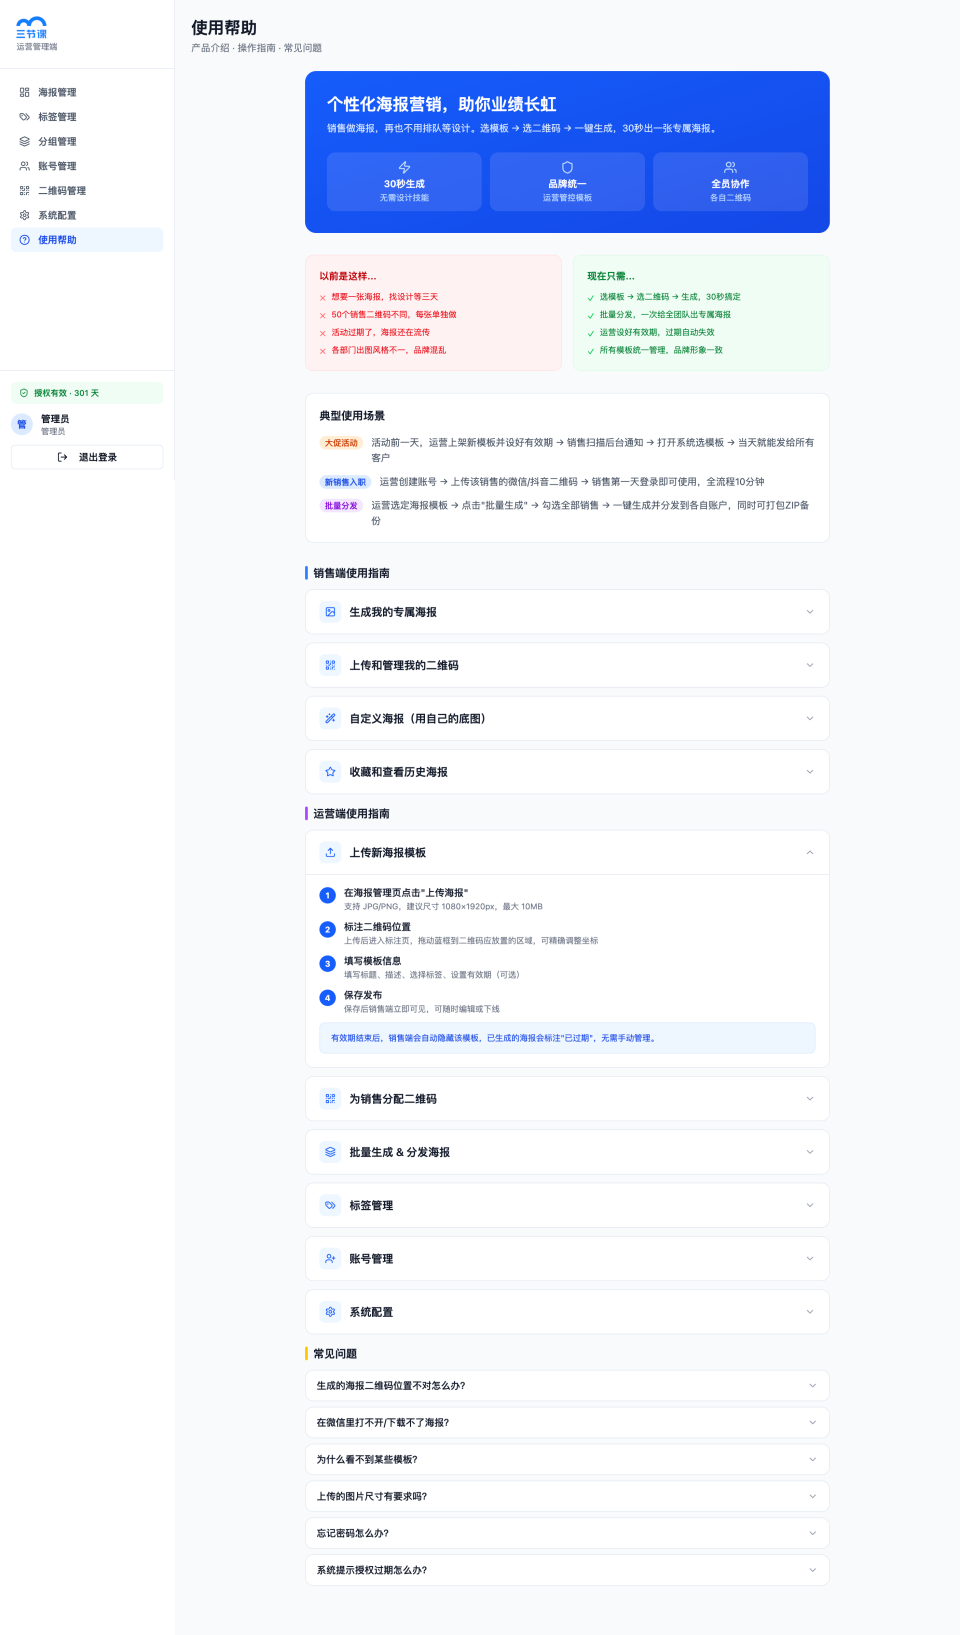The width and height of the screenshot is (960, 1635).
Task: Click the shield icon beside 授权有效
Action: [x=24, y=393]
